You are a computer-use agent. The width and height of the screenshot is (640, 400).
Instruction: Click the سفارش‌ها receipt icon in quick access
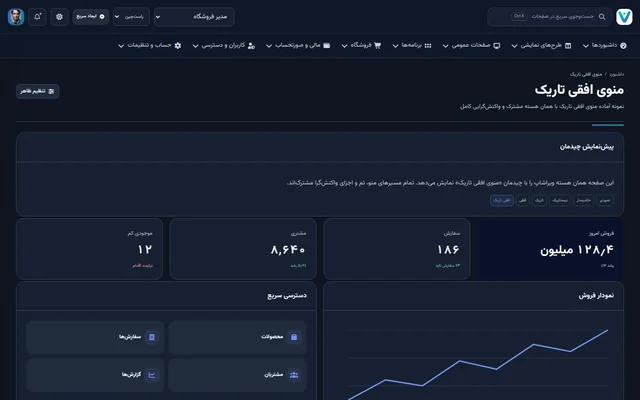pyautogui.click(x=152, y=337)
